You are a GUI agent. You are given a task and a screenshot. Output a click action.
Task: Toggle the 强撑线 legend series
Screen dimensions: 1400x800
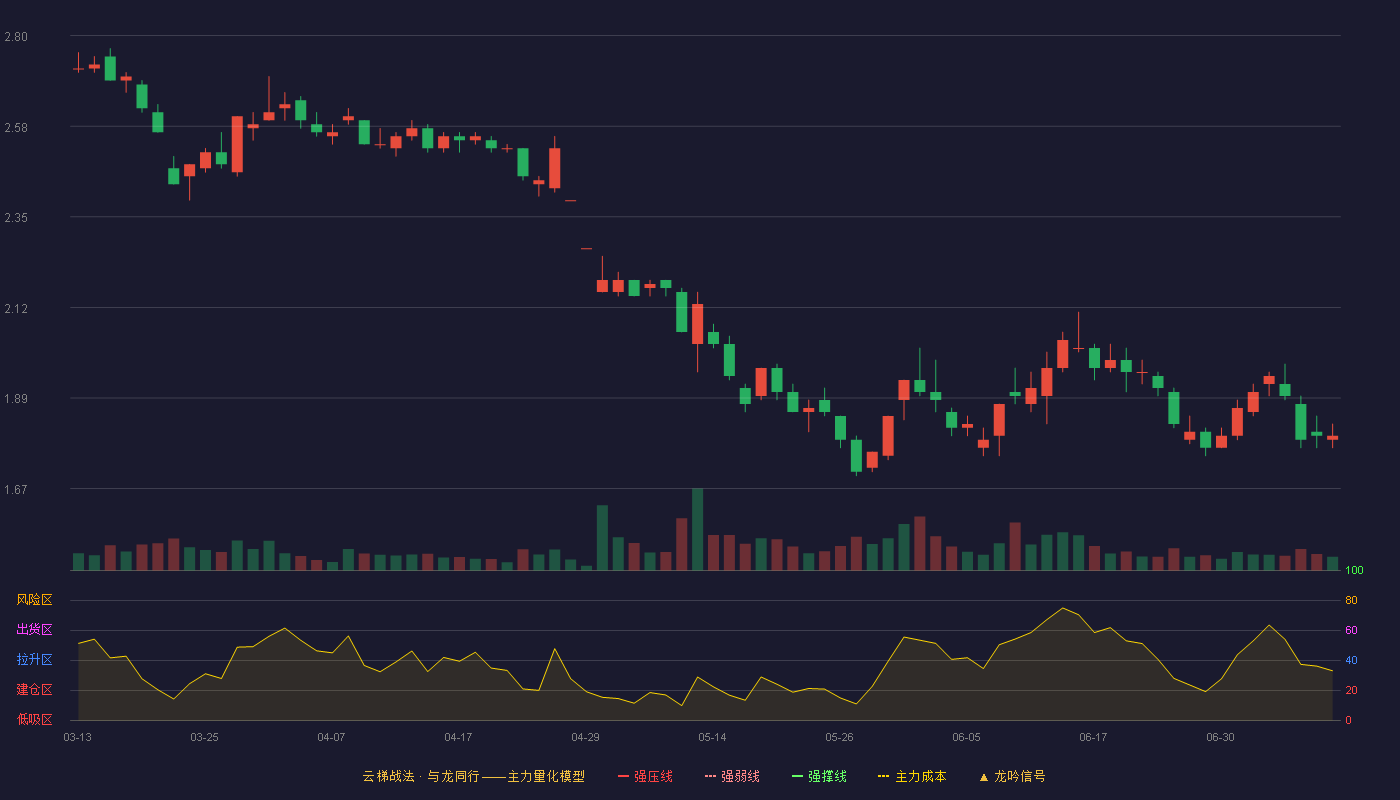click(819, 776)
